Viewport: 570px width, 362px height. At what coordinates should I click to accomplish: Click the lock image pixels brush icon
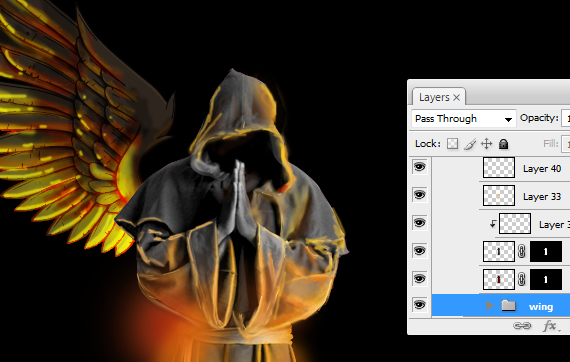pos(470,144)
